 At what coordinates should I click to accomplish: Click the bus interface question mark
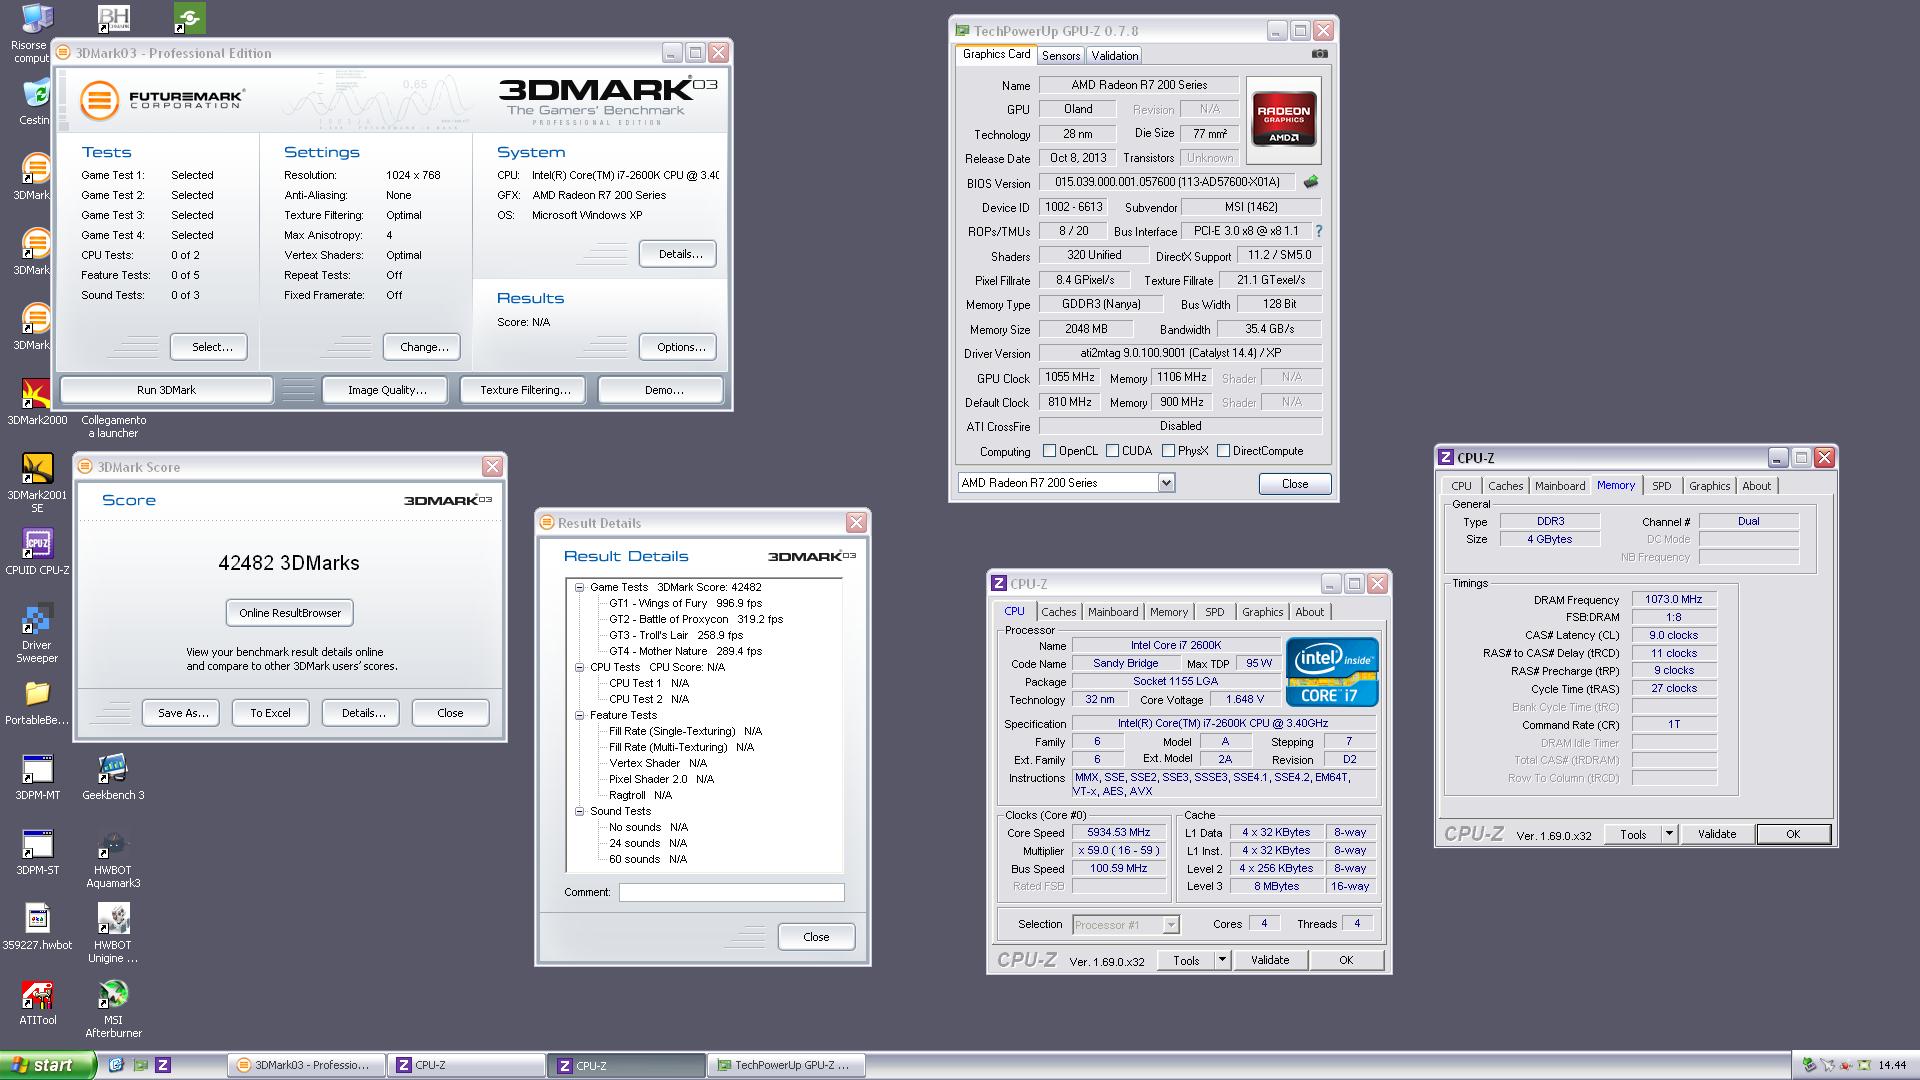(x=1318, y=231)
